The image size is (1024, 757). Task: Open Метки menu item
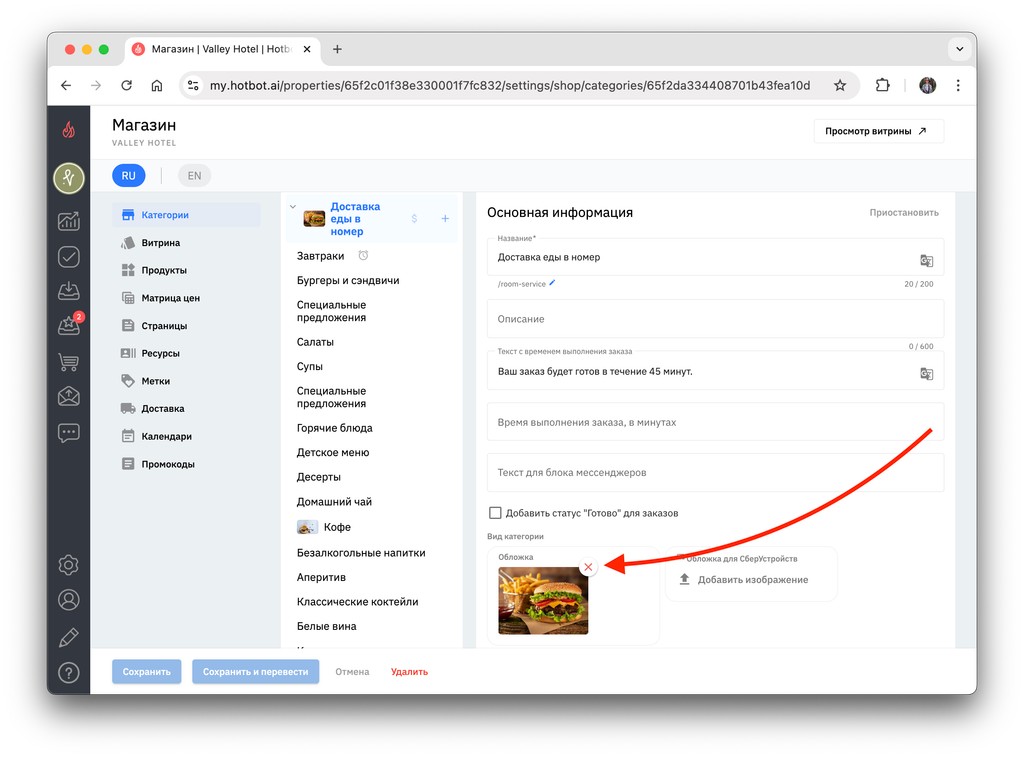tap(187, 381)
